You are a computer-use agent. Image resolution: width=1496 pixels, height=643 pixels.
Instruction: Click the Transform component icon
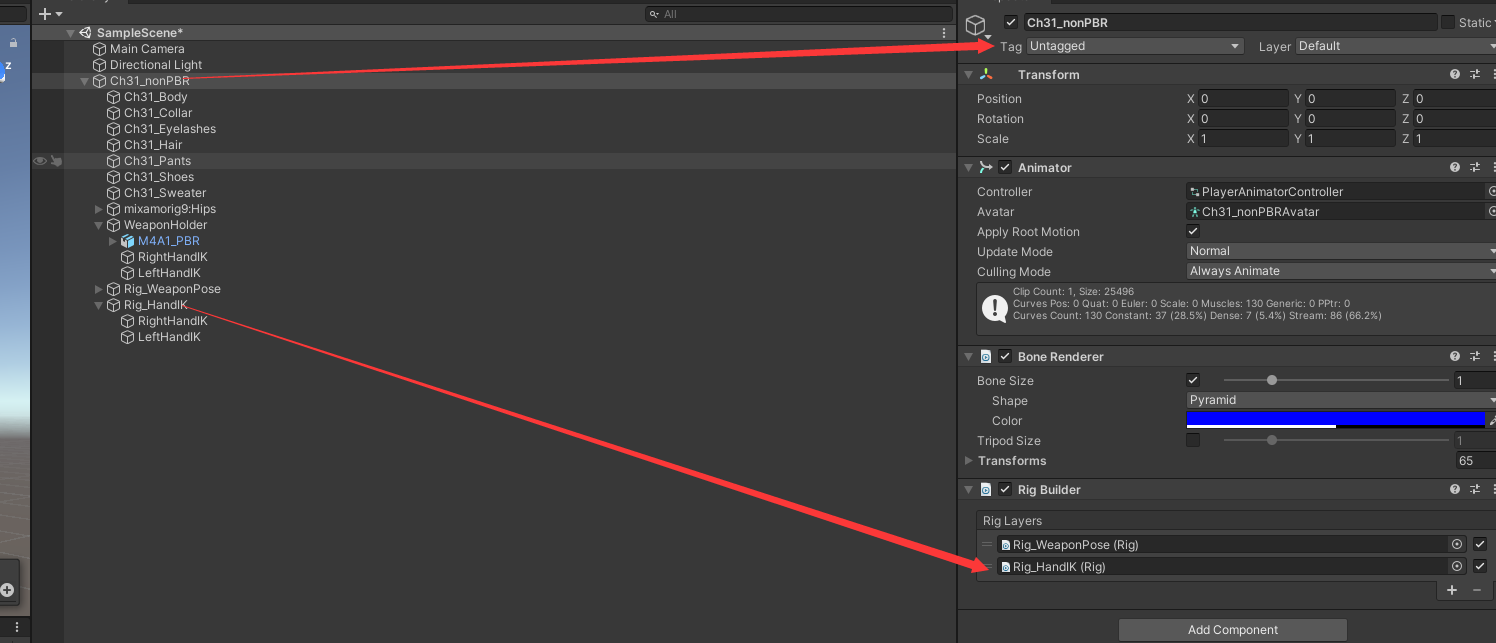985,74
